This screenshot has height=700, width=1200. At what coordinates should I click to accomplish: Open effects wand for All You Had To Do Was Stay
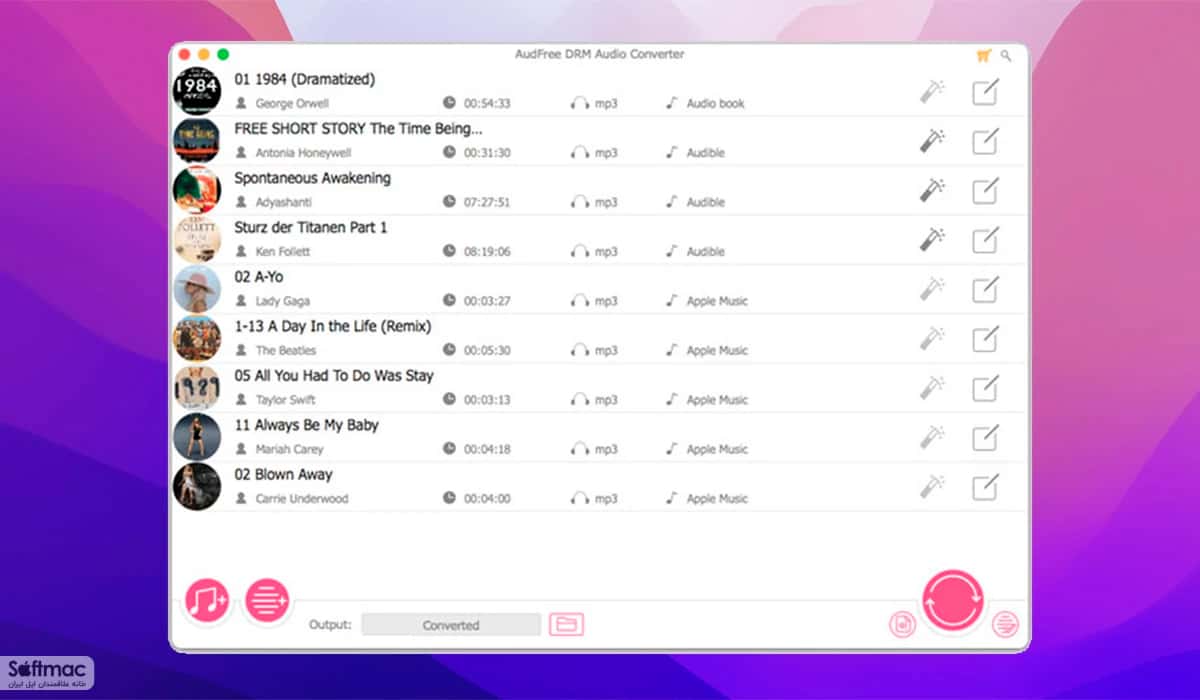pyautogui.click(x=932, y=388)
